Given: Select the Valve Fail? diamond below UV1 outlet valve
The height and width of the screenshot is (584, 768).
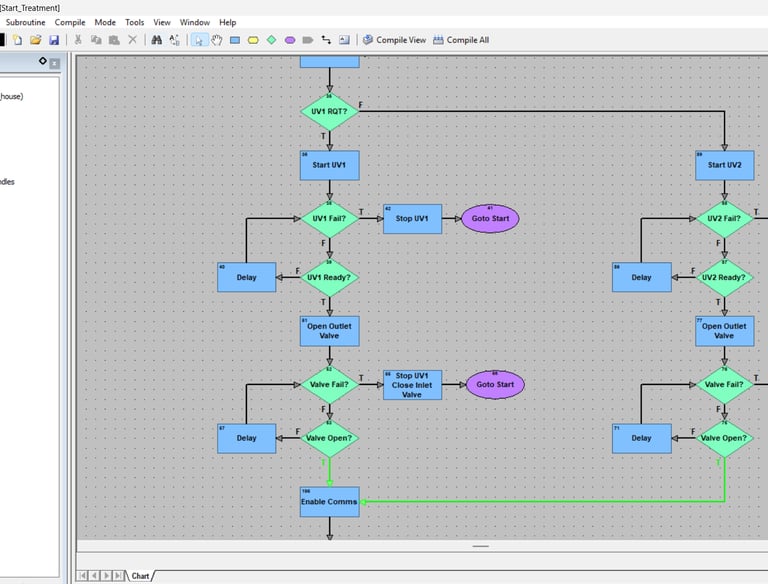Looking at the screenshot, I should (330, 385).
